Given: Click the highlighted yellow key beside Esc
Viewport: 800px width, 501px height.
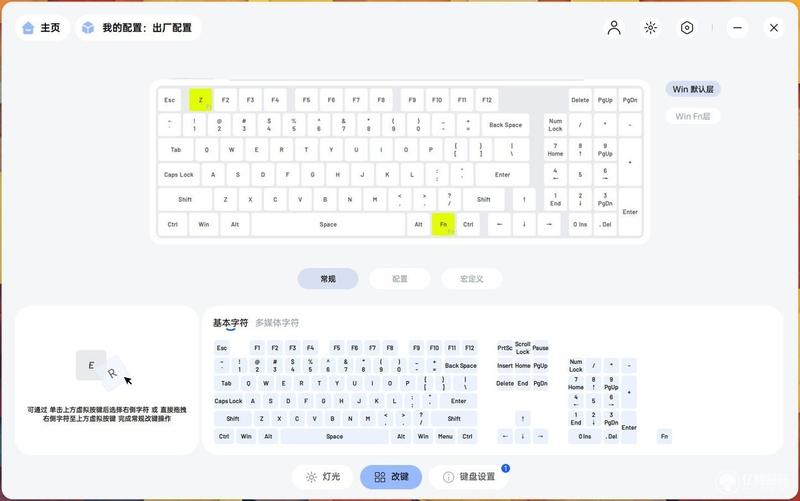Looking at the screenshot, I should (x=201, y=100).
